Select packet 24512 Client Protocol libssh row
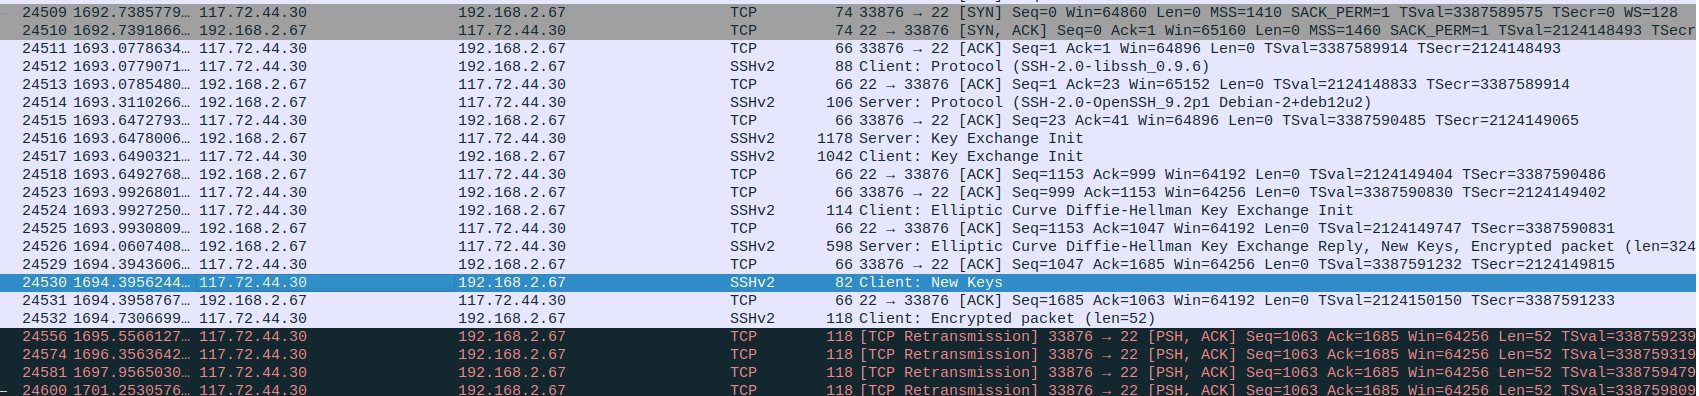 pyautogui.click(x=849, y=67)
